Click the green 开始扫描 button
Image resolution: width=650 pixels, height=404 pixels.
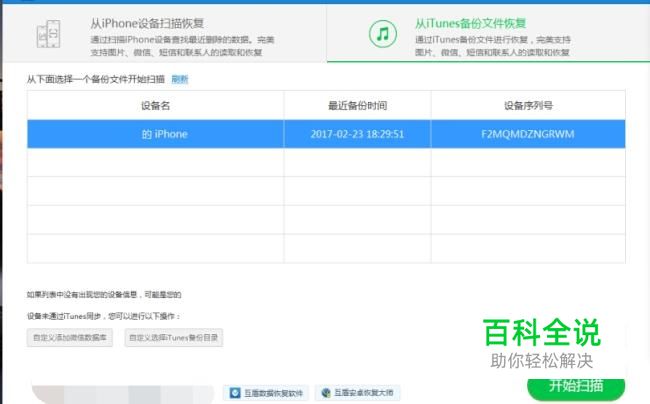pos(576,388)
